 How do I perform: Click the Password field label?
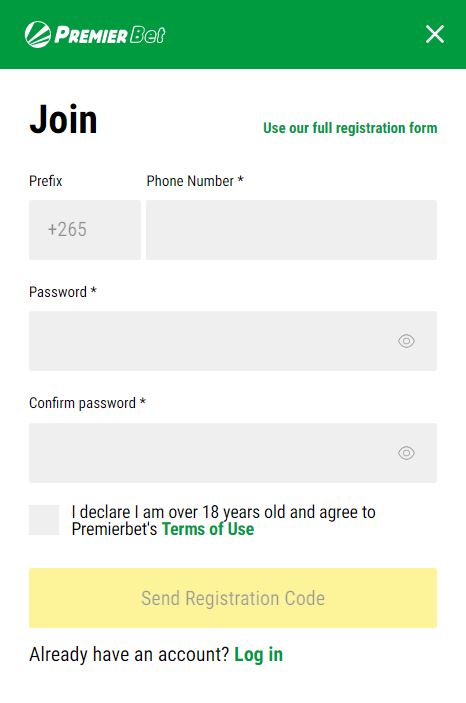63,292
